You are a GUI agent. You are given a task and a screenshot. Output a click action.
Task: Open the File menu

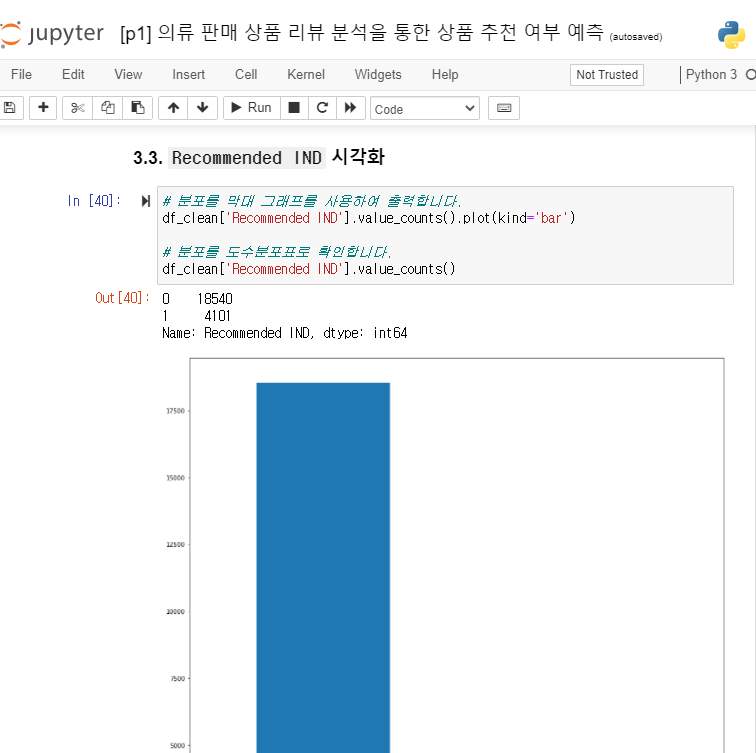(21, 75)
